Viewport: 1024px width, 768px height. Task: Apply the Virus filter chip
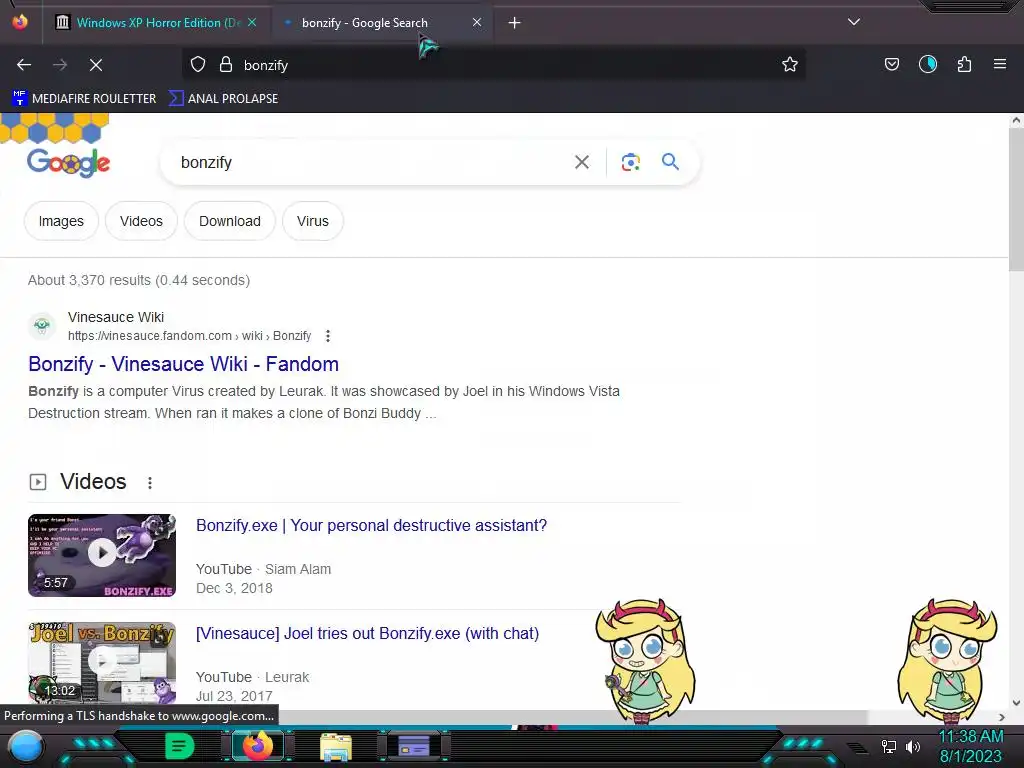point(313,221)
